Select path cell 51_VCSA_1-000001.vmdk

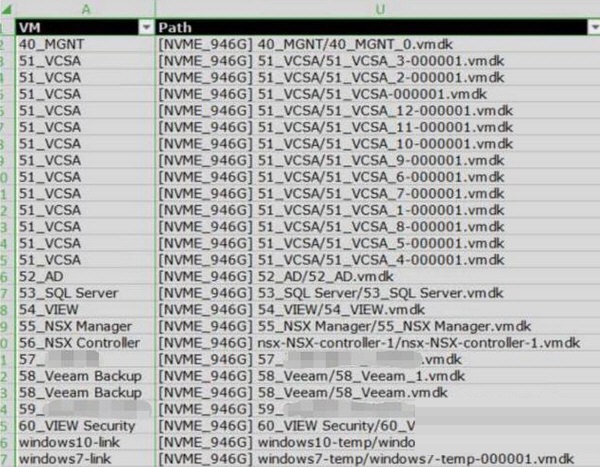(x=378, y=210)
